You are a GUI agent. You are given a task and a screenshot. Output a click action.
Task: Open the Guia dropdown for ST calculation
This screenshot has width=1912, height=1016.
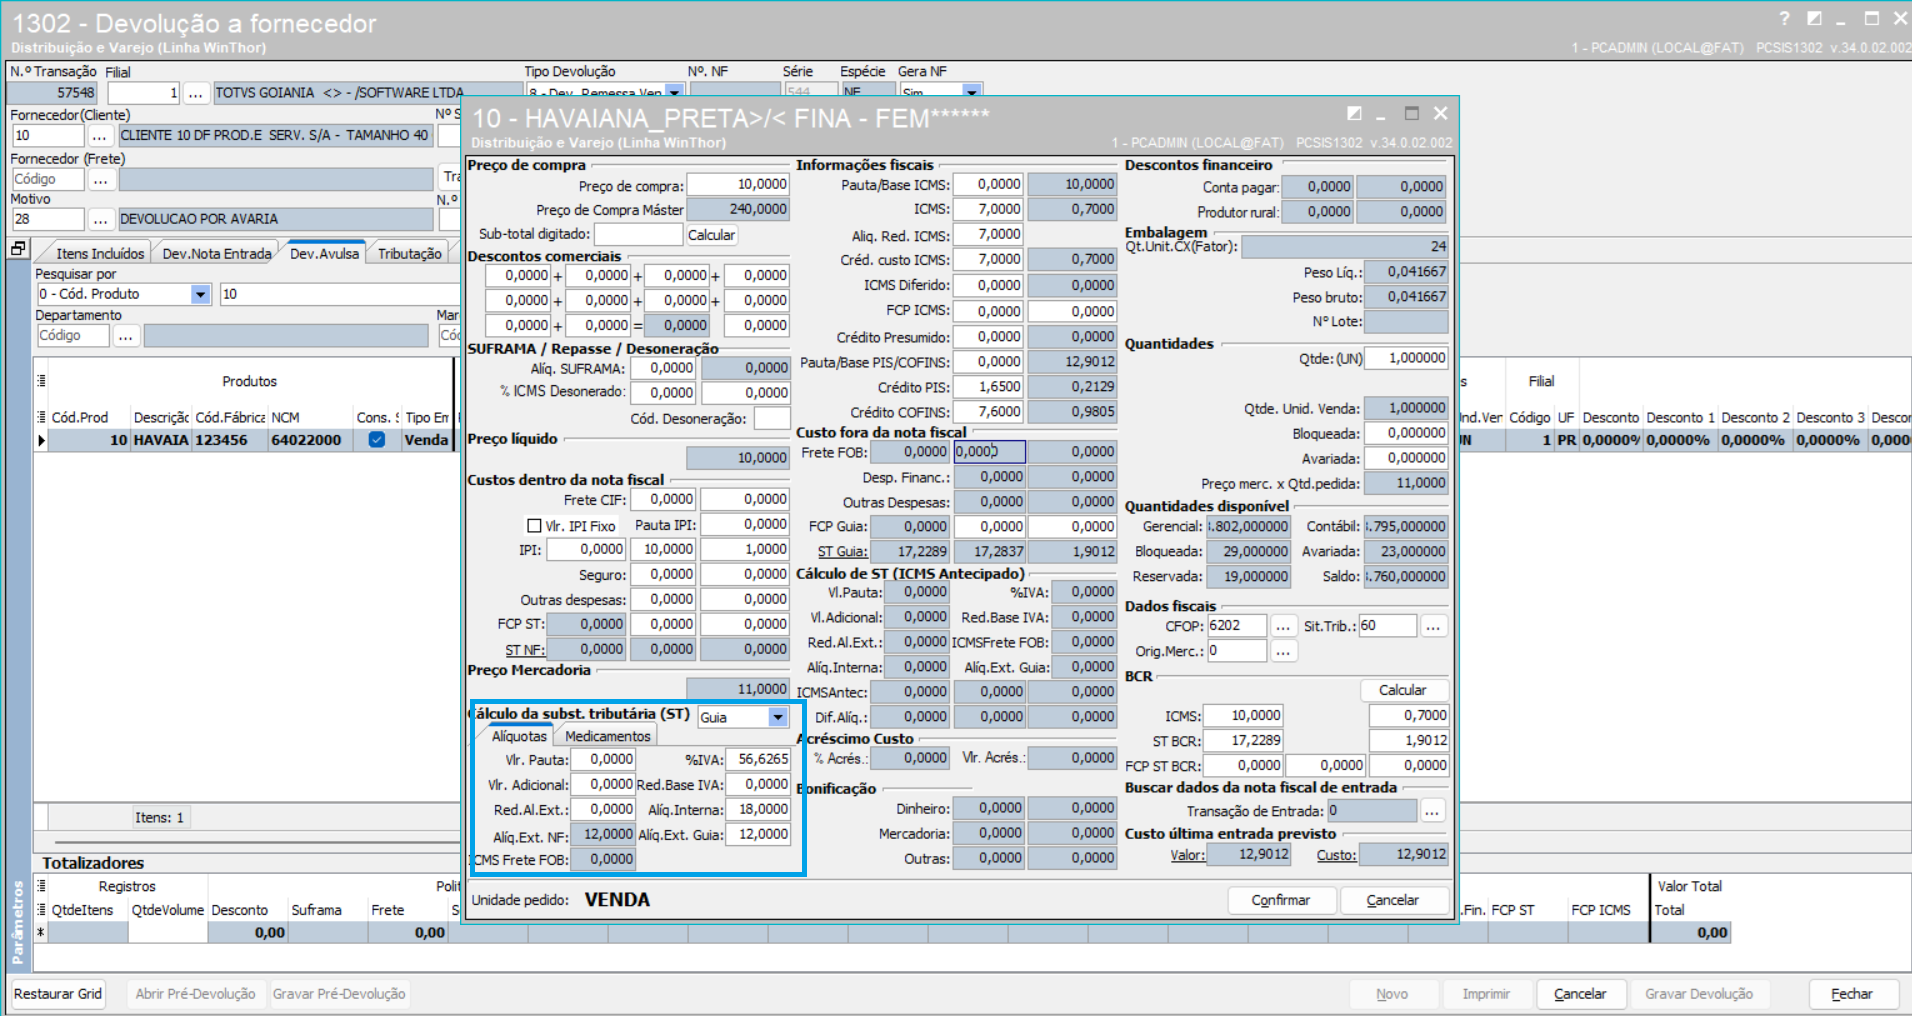point(778,717)
